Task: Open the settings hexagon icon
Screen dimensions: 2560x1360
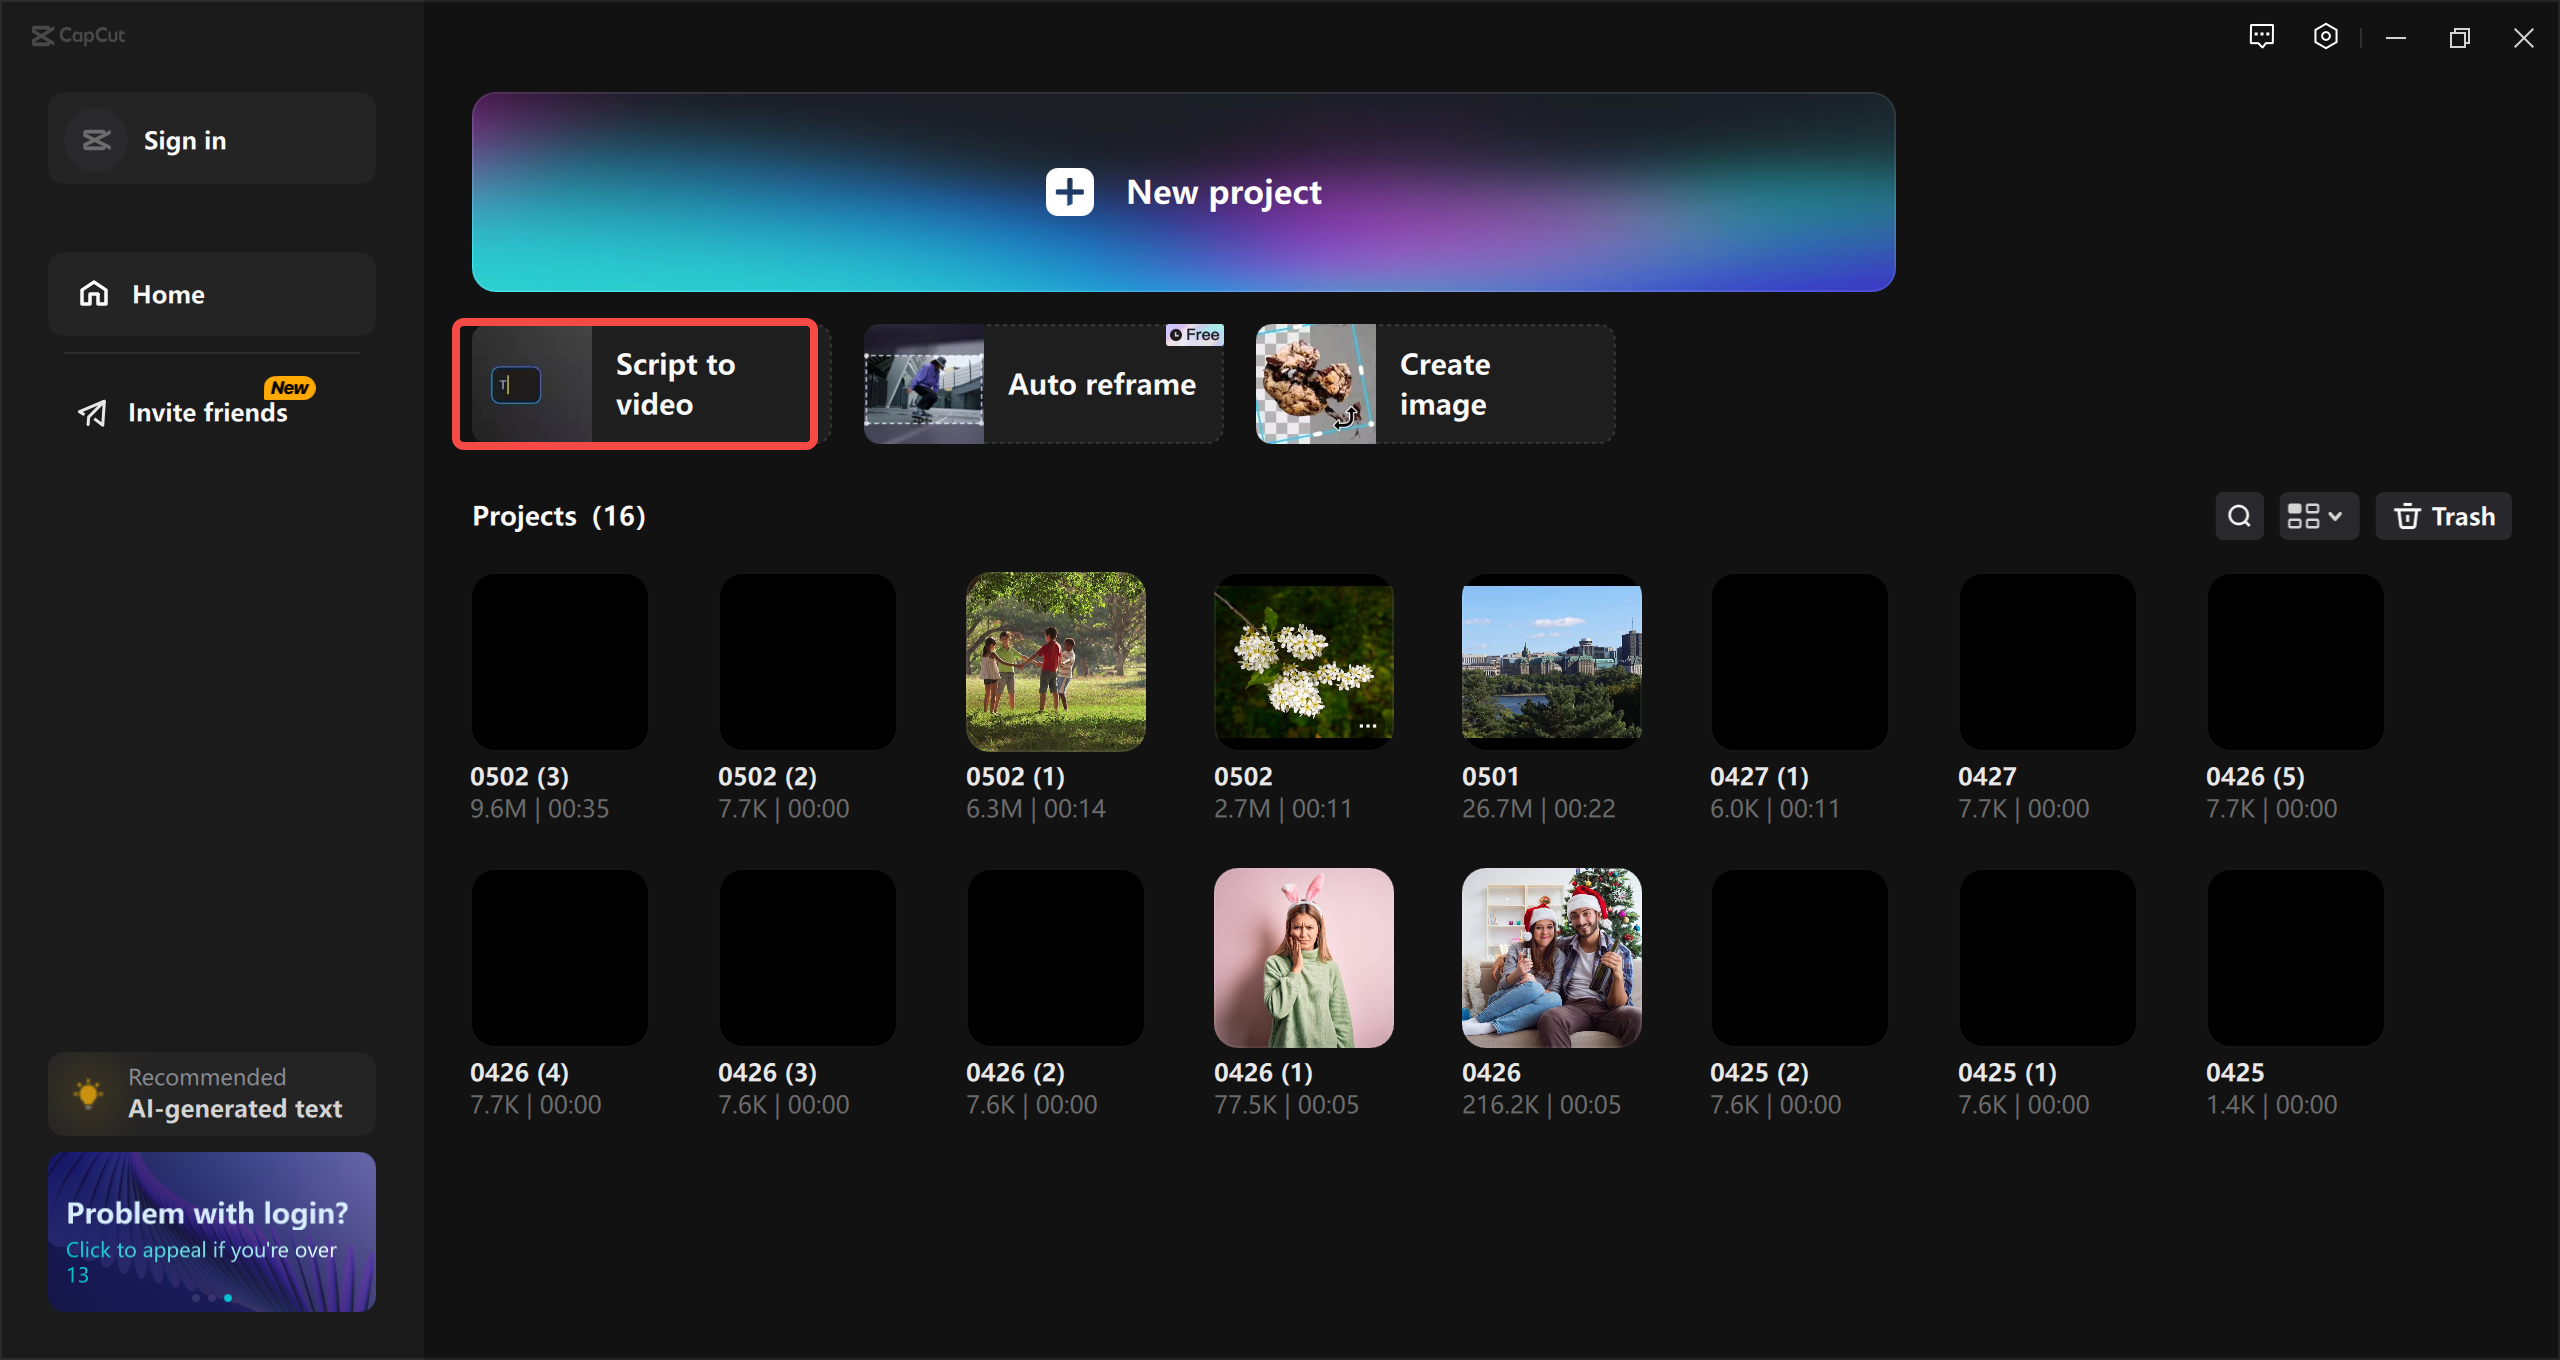Action: pyautogui.click(x=2325, y=37)
